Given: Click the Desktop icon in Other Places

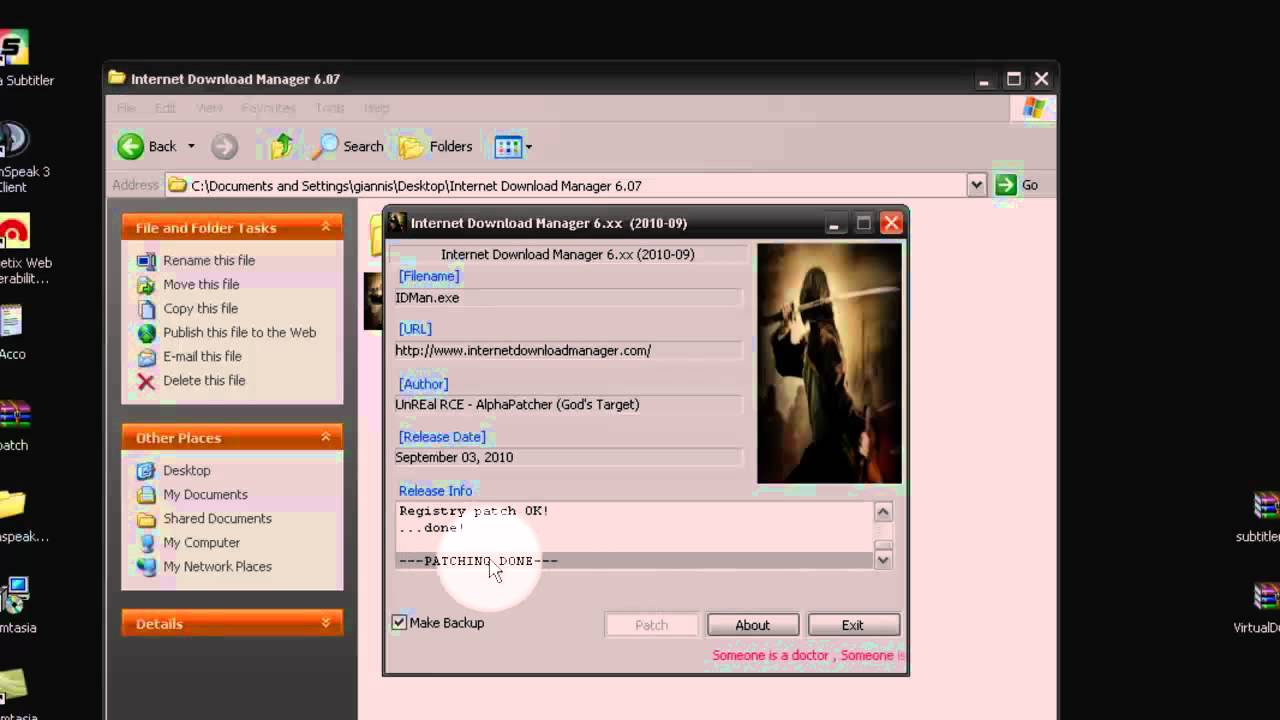Looking at the screenshot, I should click(x=147, y=470).
